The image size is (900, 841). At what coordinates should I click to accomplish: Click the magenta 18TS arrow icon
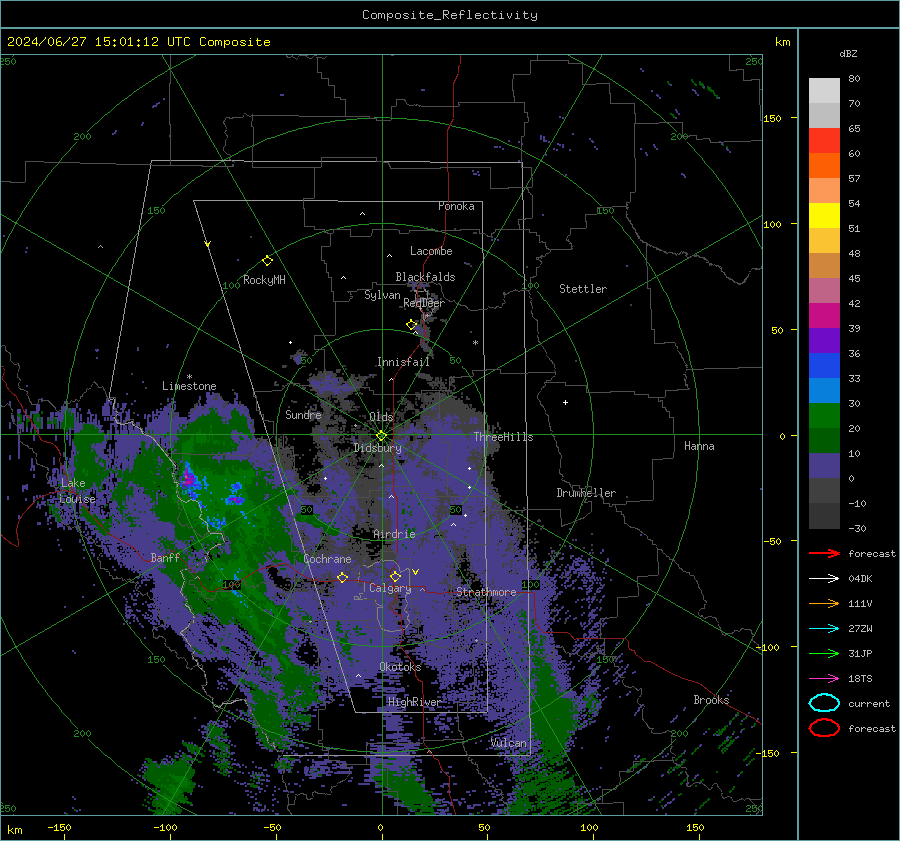click(824, 679)
